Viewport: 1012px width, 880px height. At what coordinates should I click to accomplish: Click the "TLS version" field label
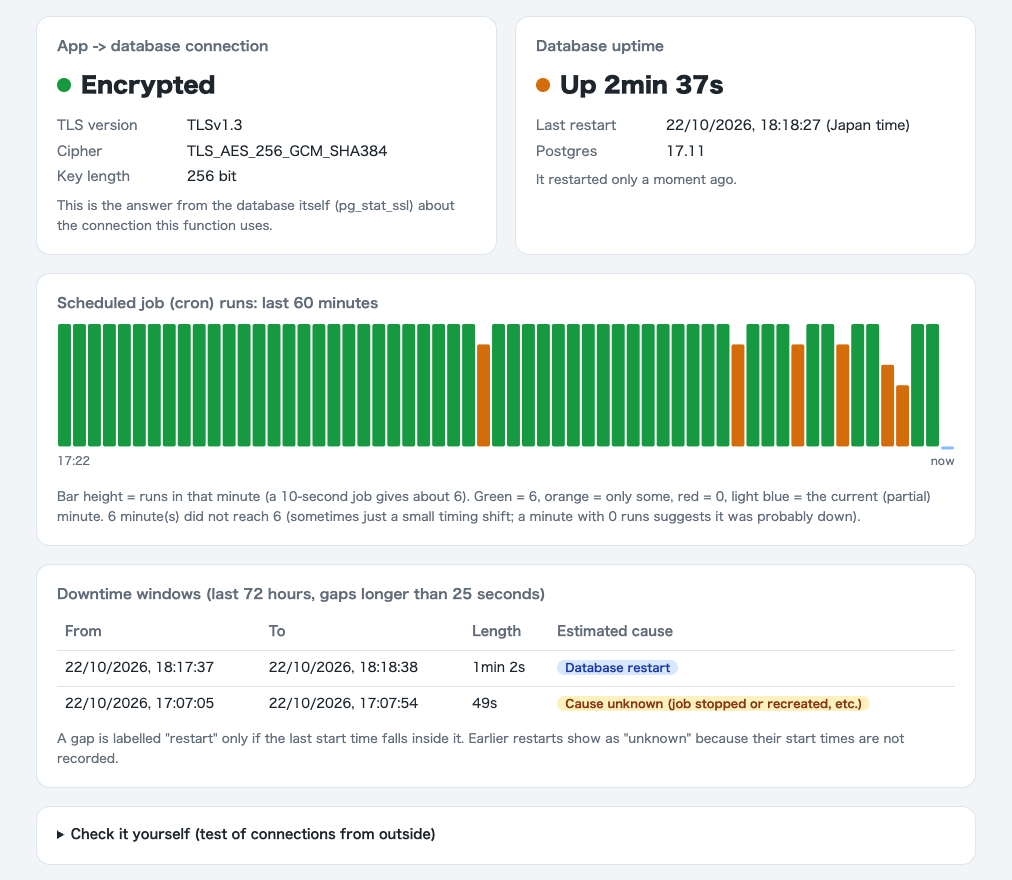97,125
